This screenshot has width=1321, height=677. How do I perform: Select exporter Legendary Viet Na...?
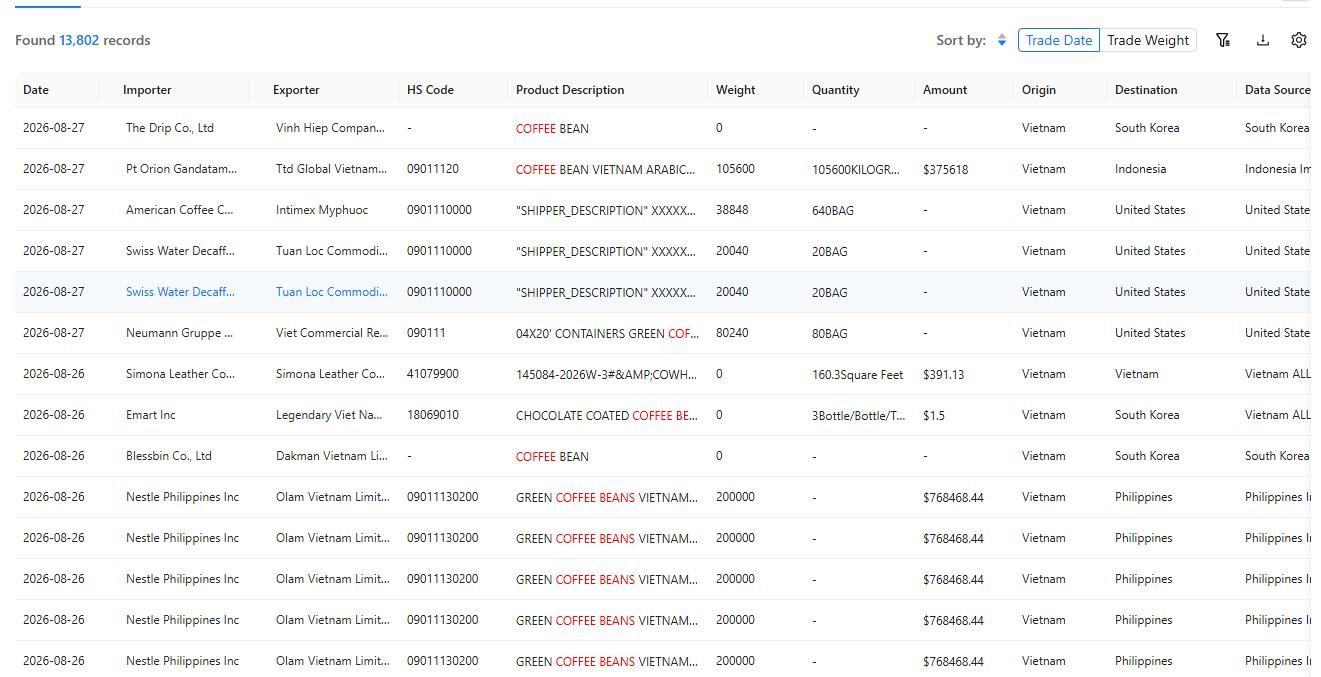[x=330, y=415]
